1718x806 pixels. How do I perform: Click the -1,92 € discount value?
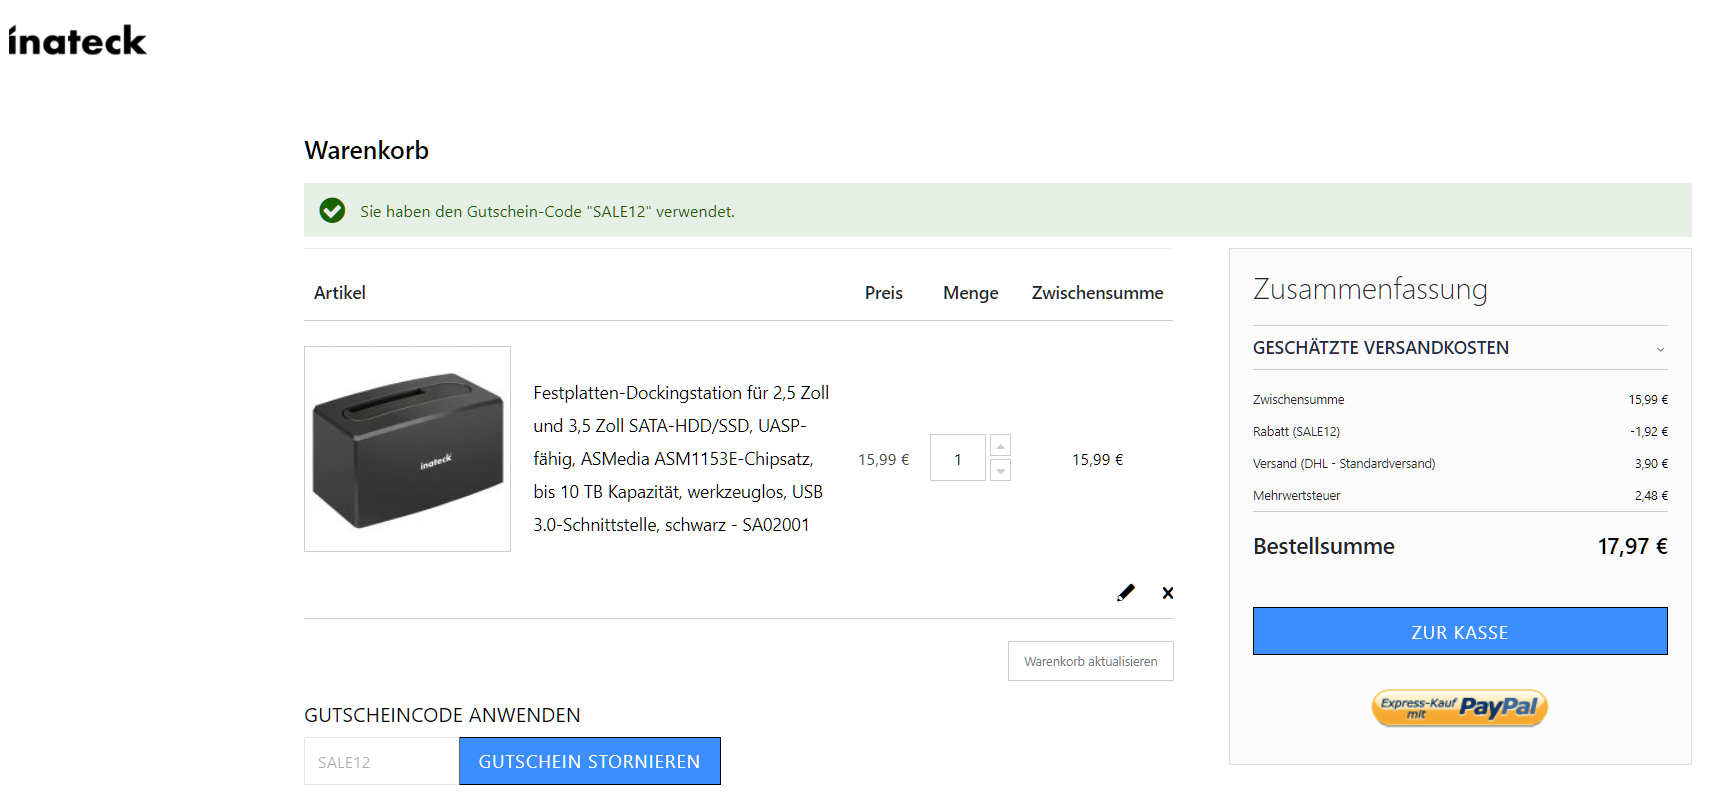click(x=1649, y=431)
